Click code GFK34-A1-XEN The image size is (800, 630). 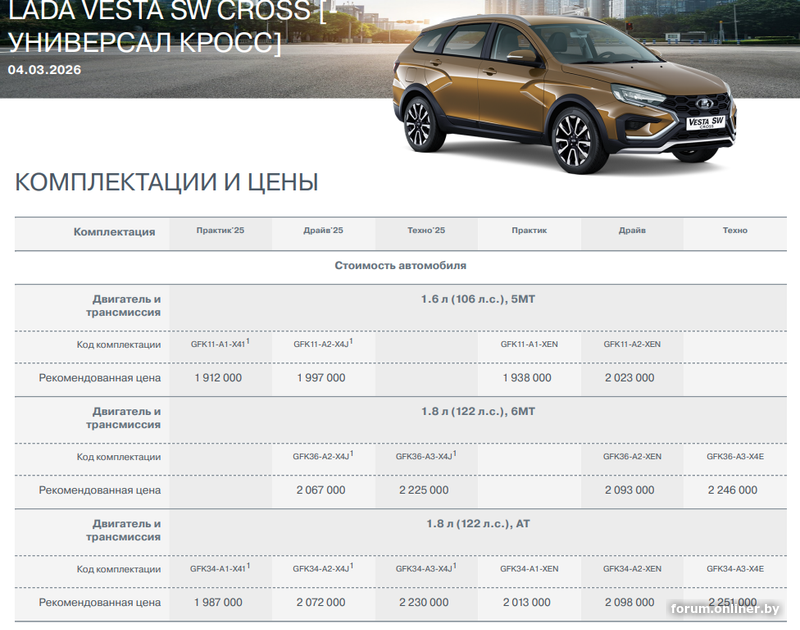point(529,569)
